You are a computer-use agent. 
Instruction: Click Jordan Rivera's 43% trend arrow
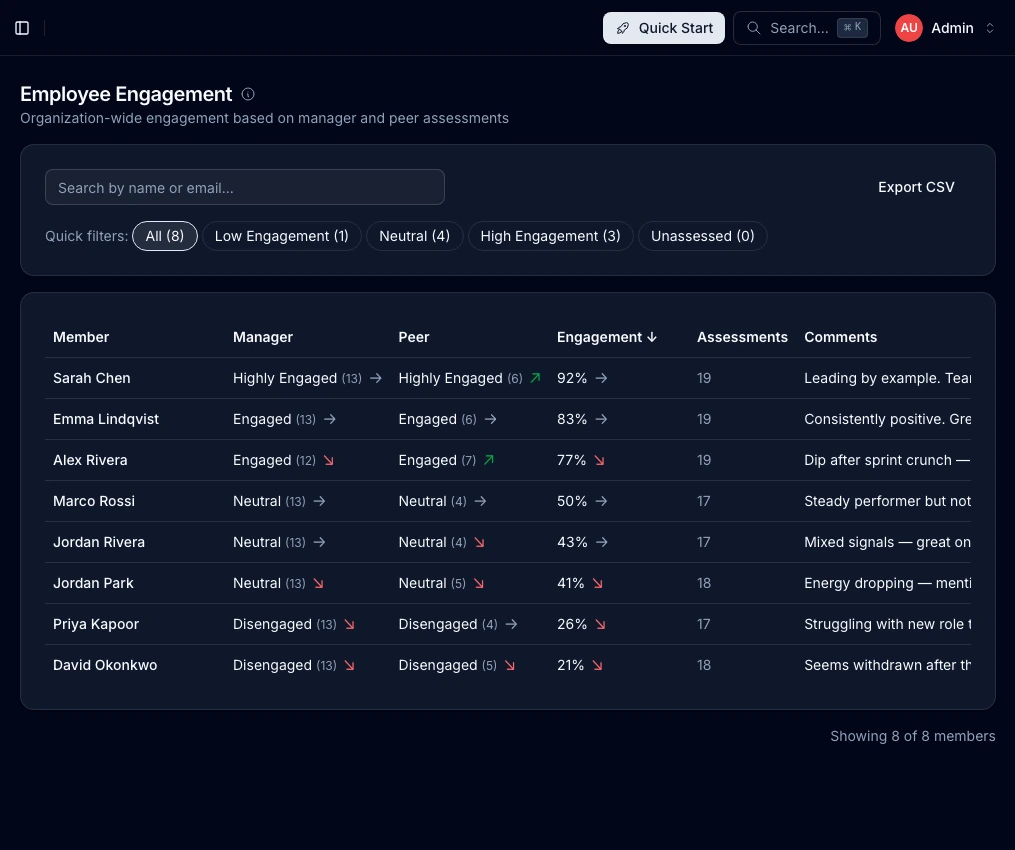[x=601, y=542]
